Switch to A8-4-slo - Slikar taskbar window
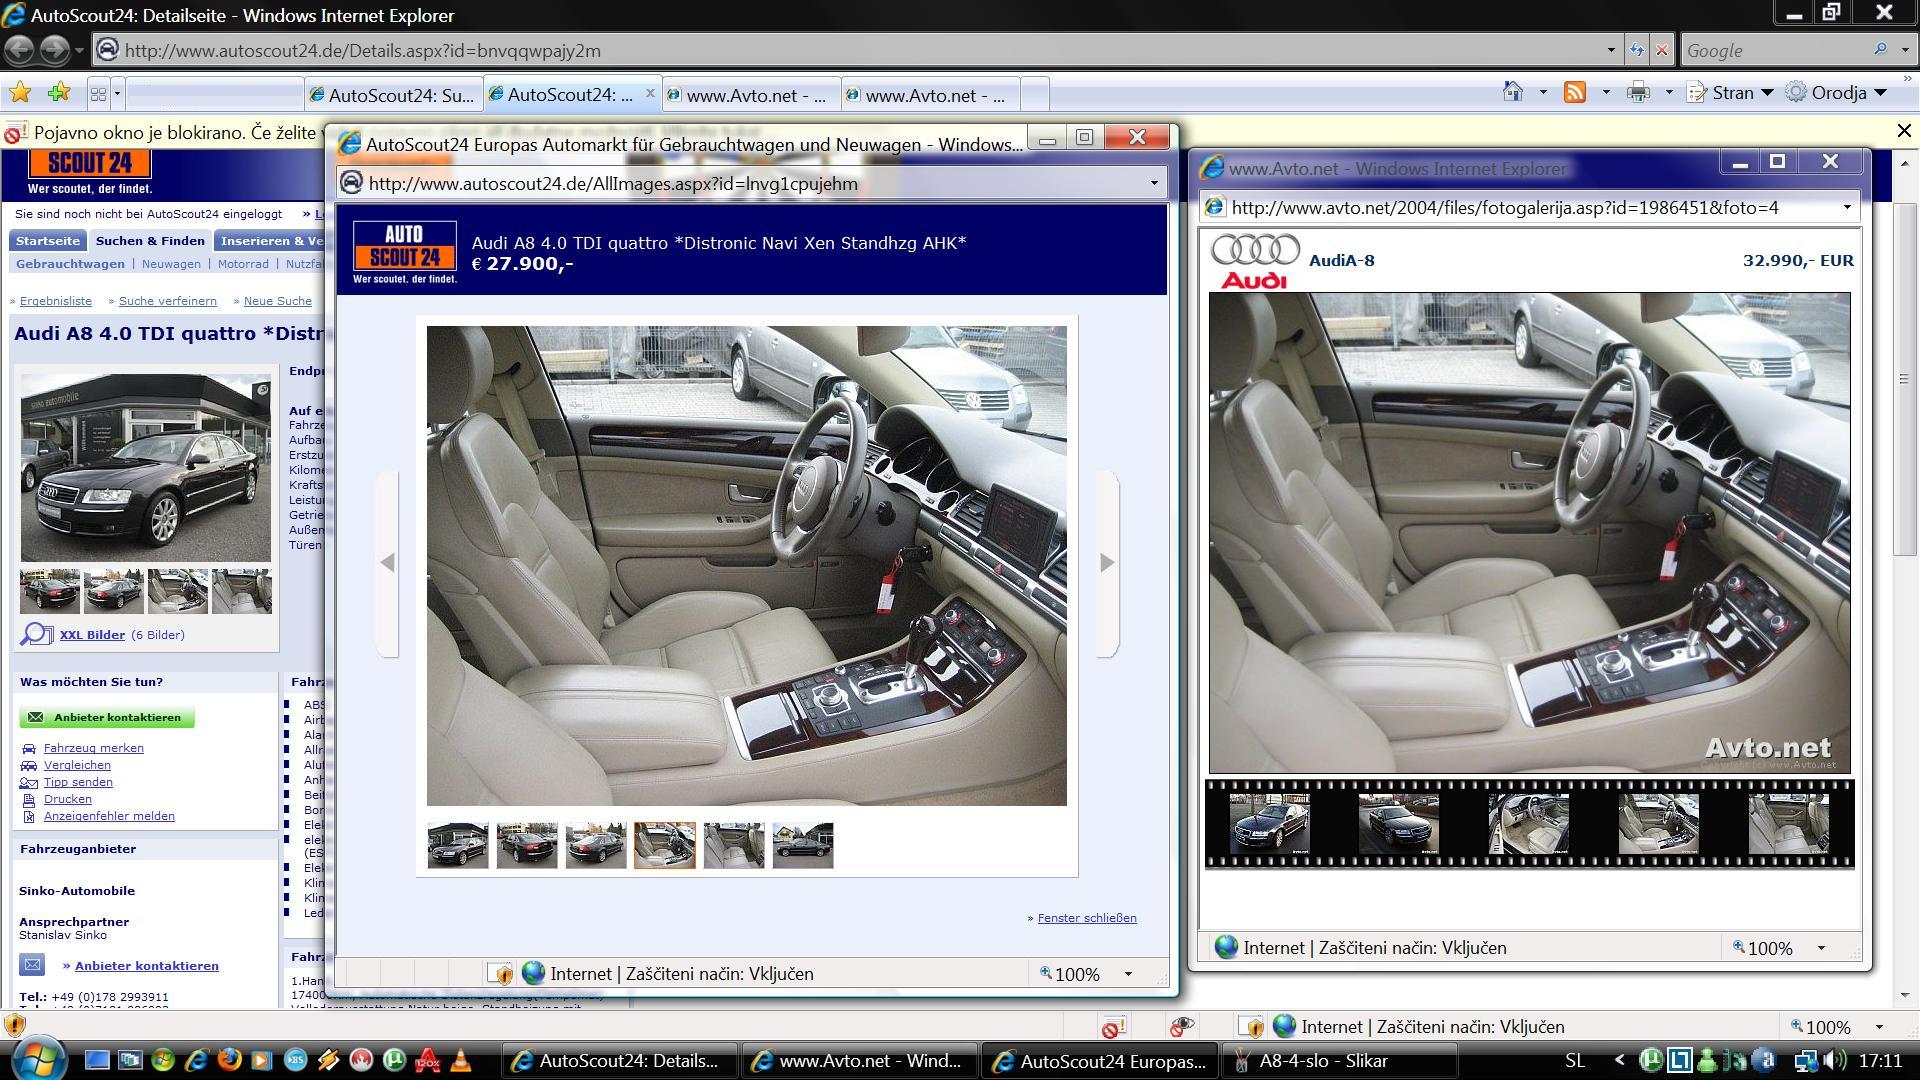Screen dimensions: 1920x1080 coord(1339,1061)
